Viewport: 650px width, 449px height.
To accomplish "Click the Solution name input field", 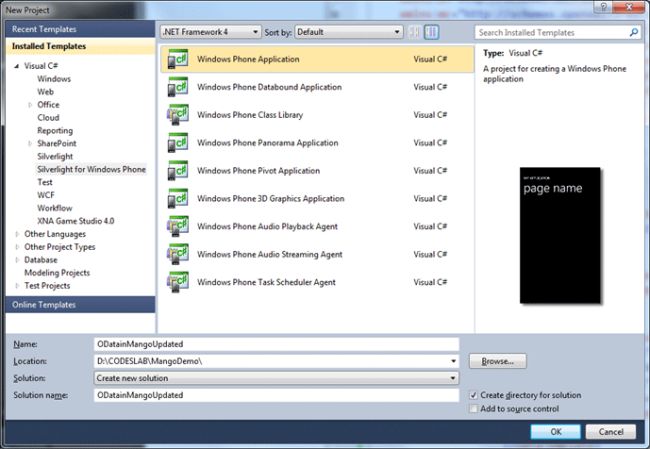I will point(276,395).
